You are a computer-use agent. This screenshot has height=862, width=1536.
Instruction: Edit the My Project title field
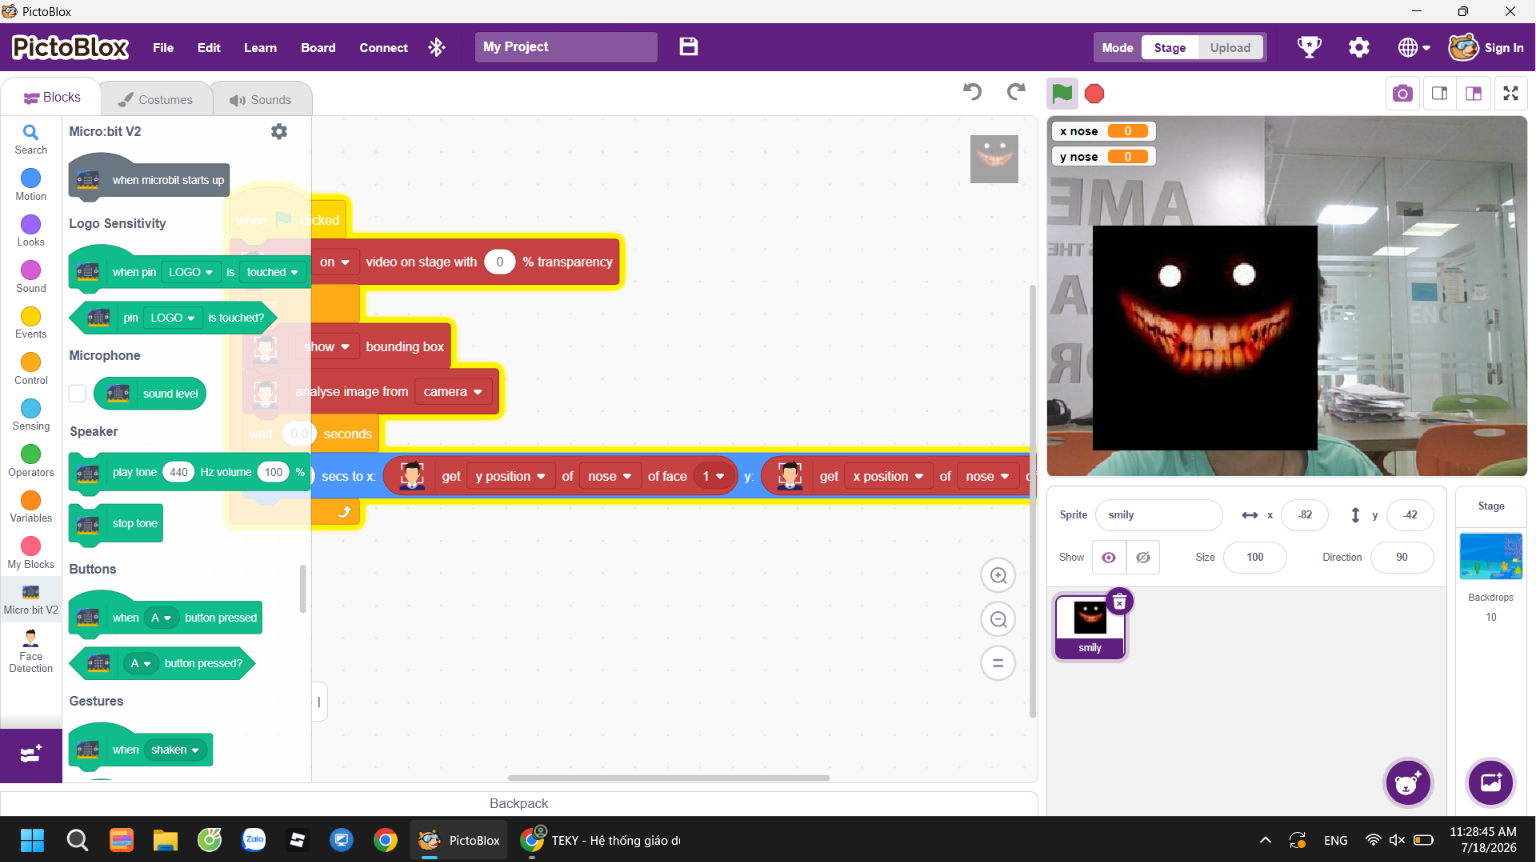[566, 47]
